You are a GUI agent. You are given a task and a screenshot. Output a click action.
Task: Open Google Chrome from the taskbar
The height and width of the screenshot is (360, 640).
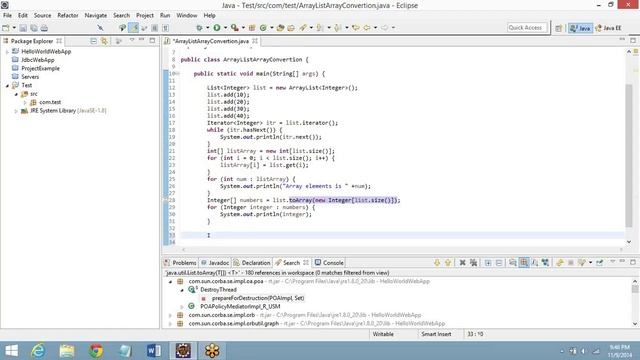pos(96,351)
